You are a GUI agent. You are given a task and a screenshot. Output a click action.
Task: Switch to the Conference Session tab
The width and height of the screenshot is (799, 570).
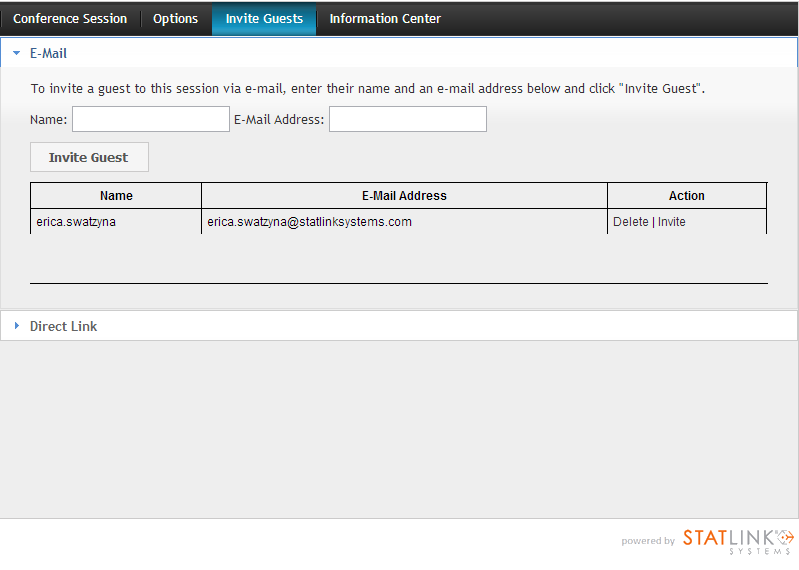tap(70, 19)
